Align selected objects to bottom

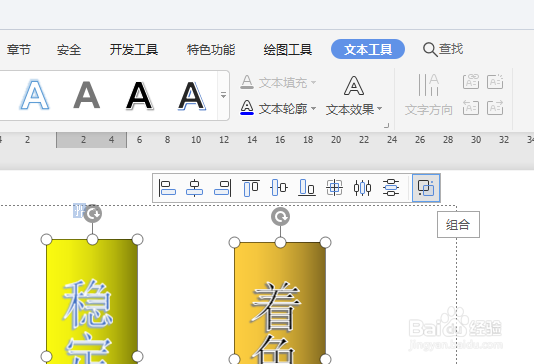tap(307, 188)
